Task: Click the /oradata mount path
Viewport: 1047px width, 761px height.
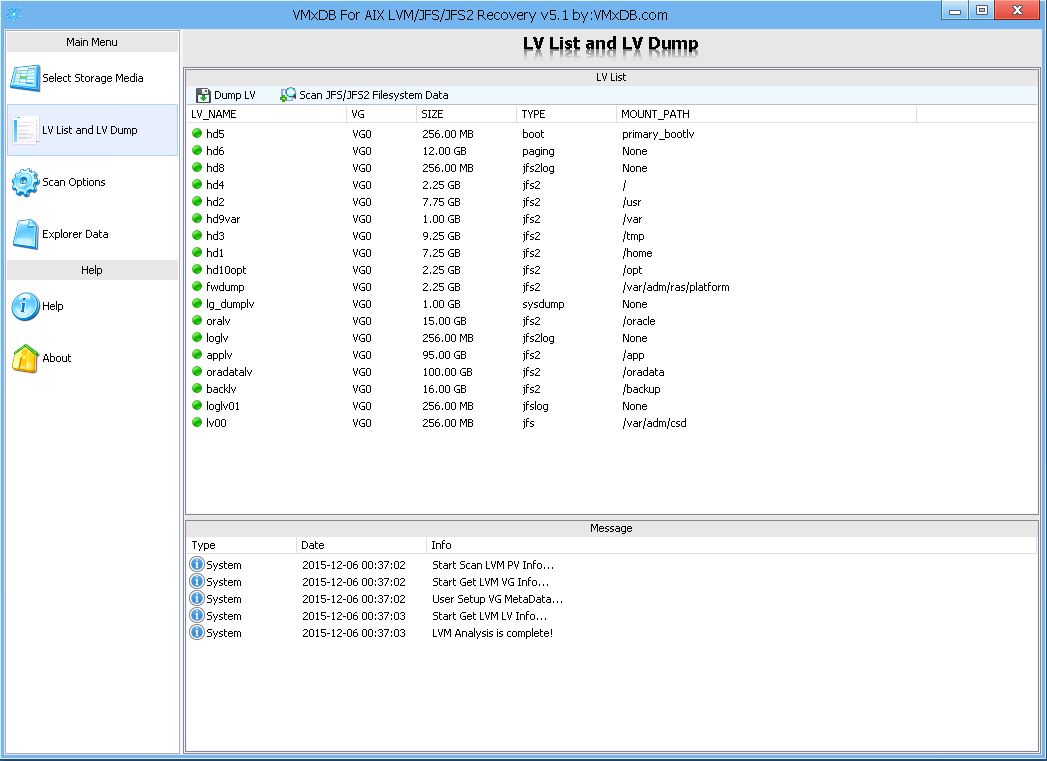Action: click(643, 372)
